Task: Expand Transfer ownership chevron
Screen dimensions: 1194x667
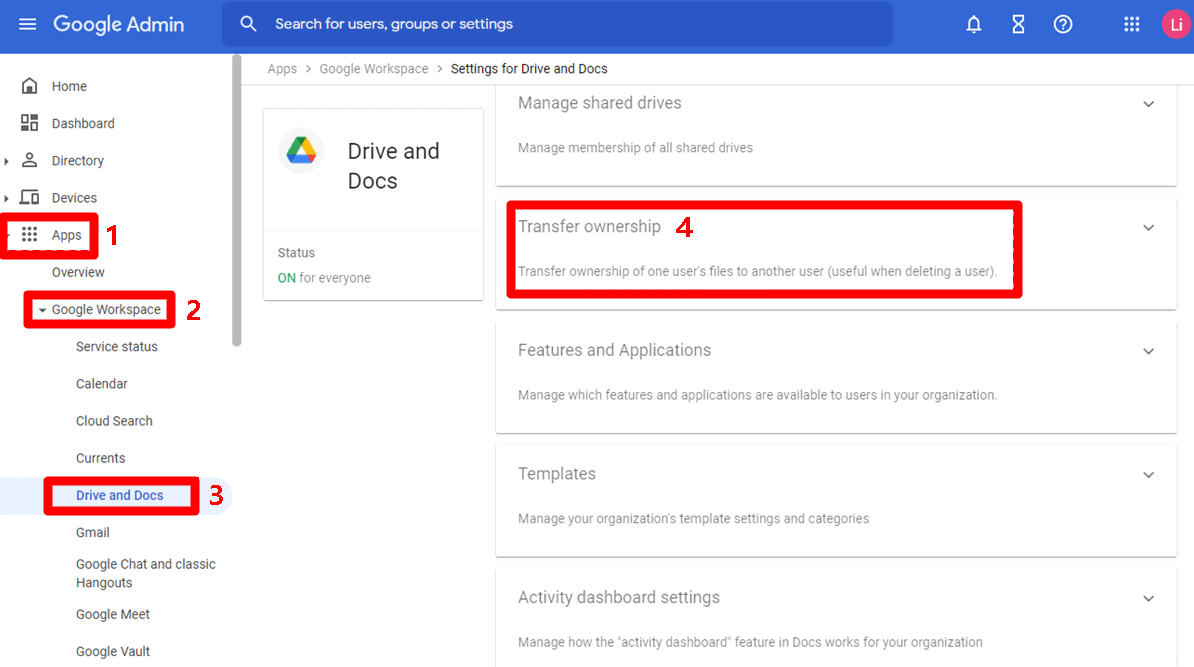Action: (x=1148, y=228)
